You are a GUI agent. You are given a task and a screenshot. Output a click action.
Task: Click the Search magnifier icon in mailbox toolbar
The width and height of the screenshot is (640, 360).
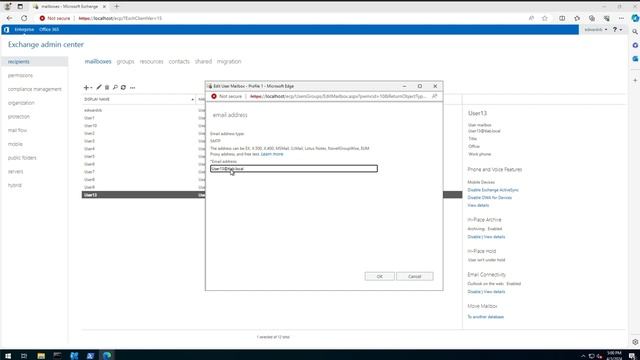(115, 87)
